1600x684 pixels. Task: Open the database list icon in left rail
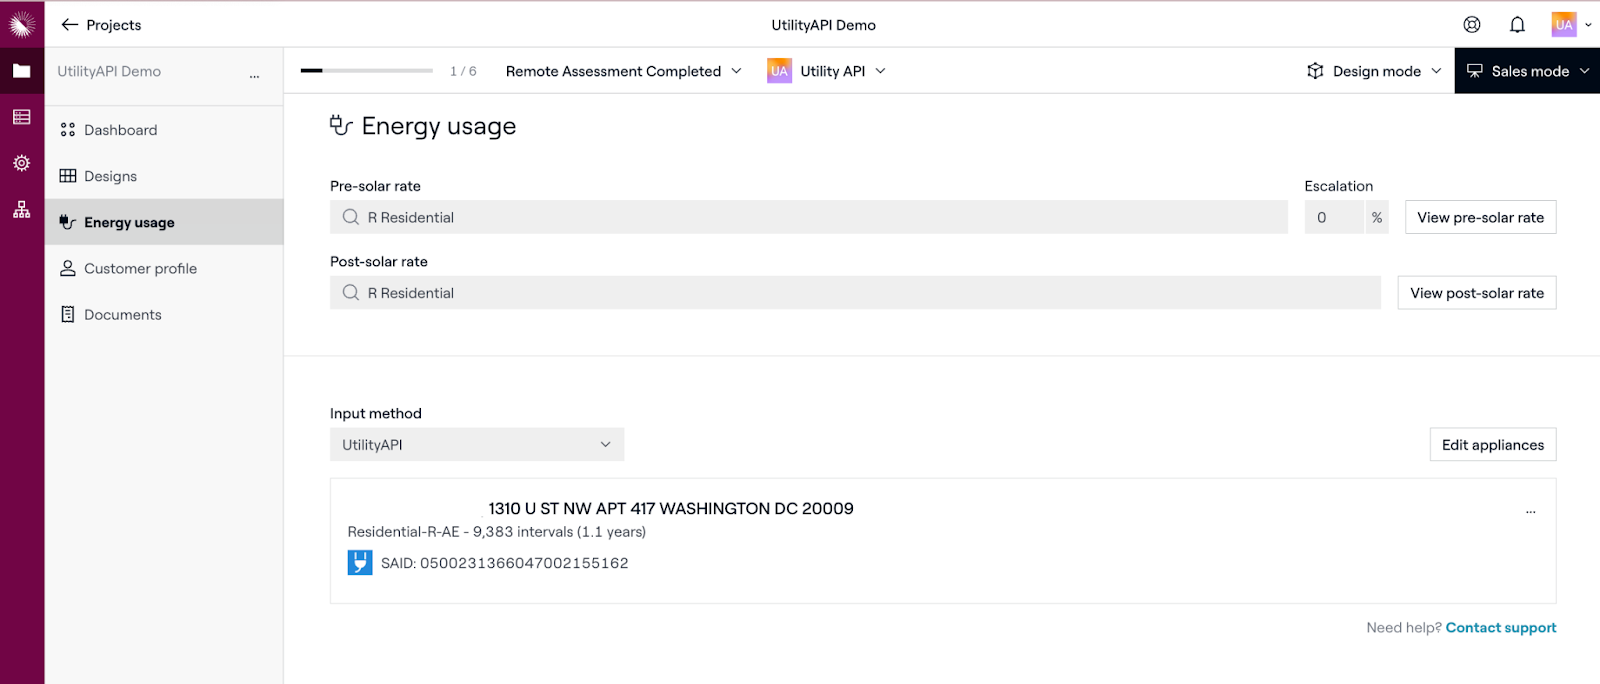(22, 117)
